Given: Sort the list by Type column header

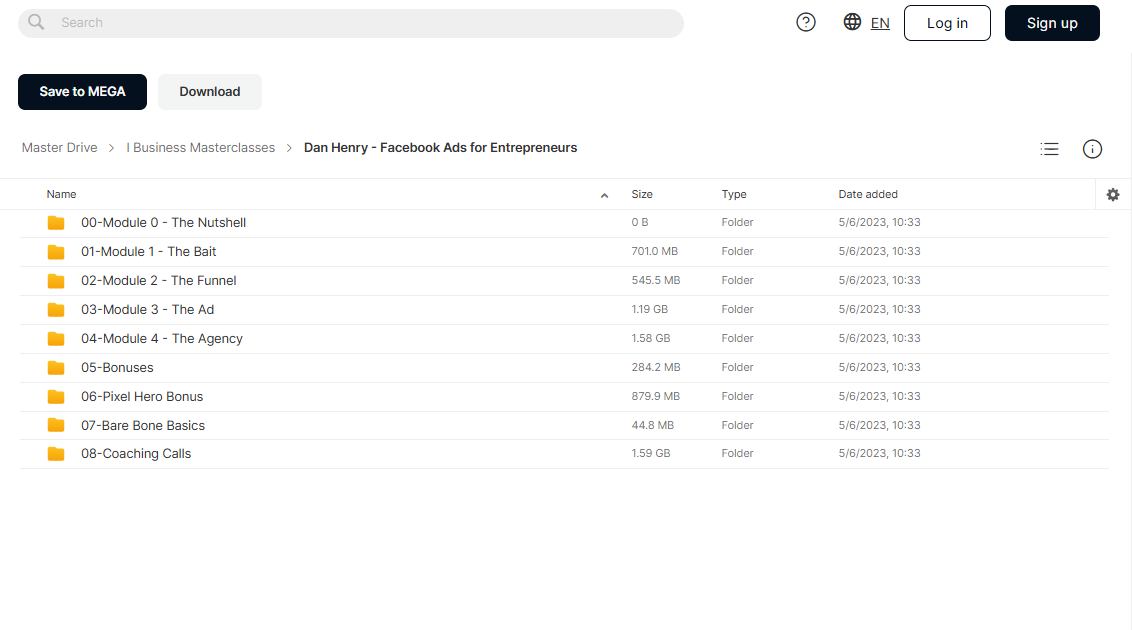Looking at the screenshot, I should [x=733, y=194].
